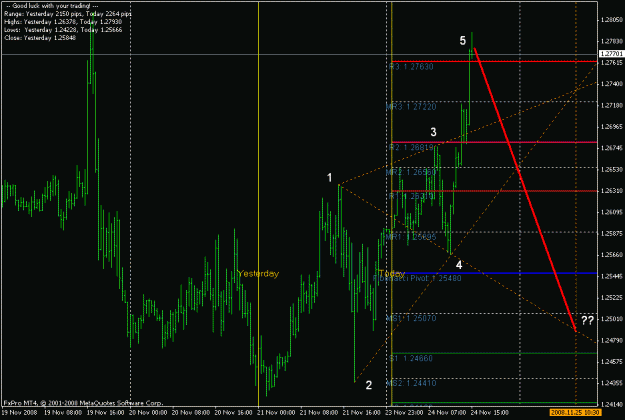Select wave label 3 above R2 line
This screenshot has width=625, height=420.
click(433, 132)
